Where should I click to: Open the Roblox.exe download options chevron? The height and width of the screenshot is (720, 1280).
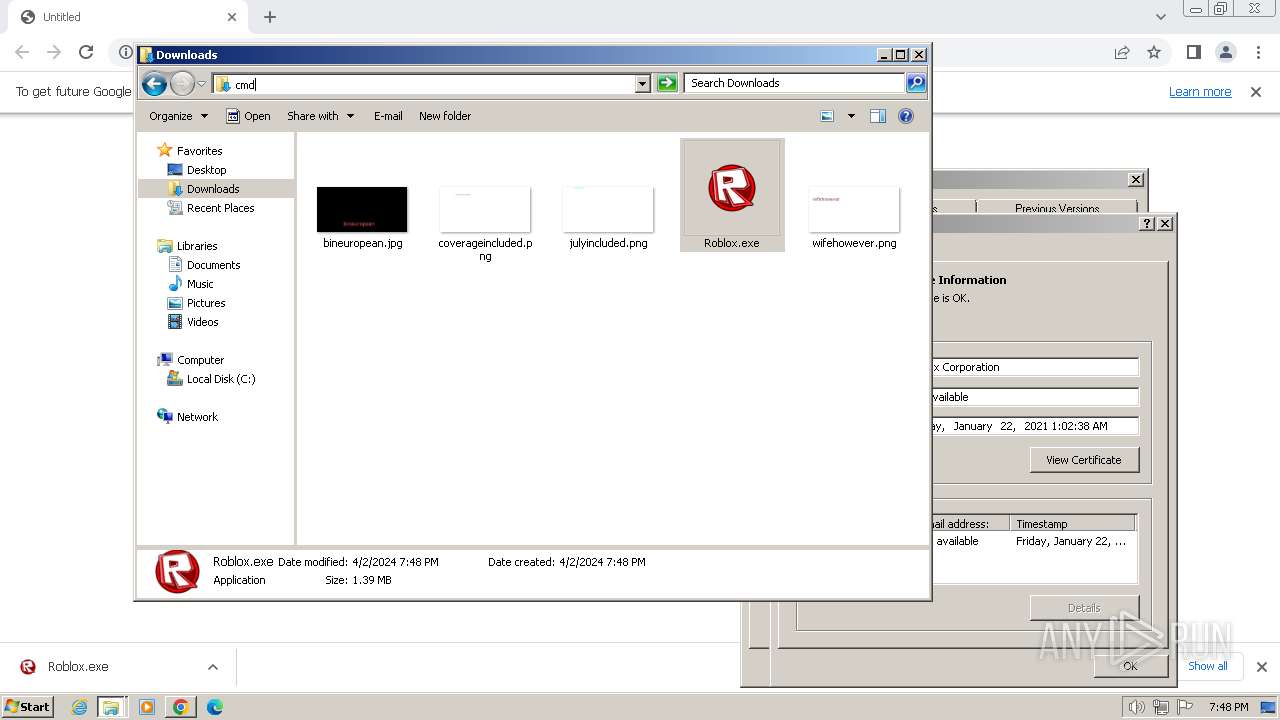pos(212,667)
